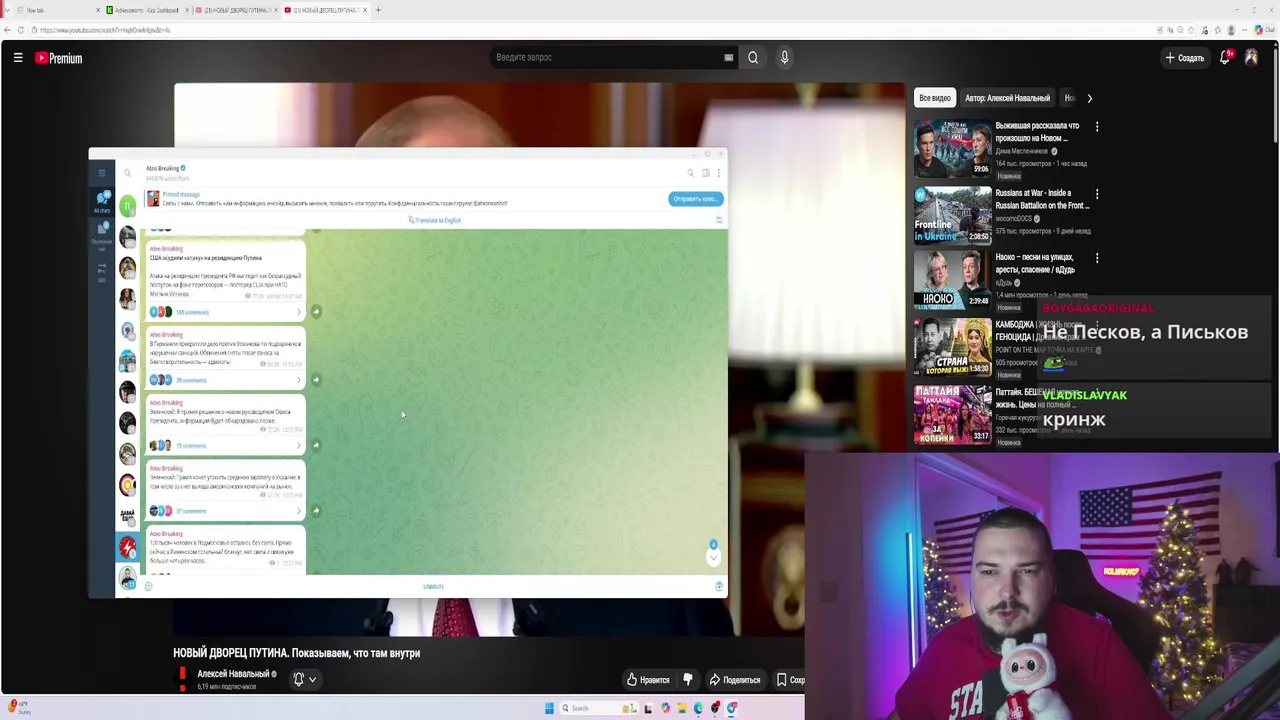Open the discussion icon at bottom left of Telegram
This screenshot has height=720, width=1280.
[148, 587]
